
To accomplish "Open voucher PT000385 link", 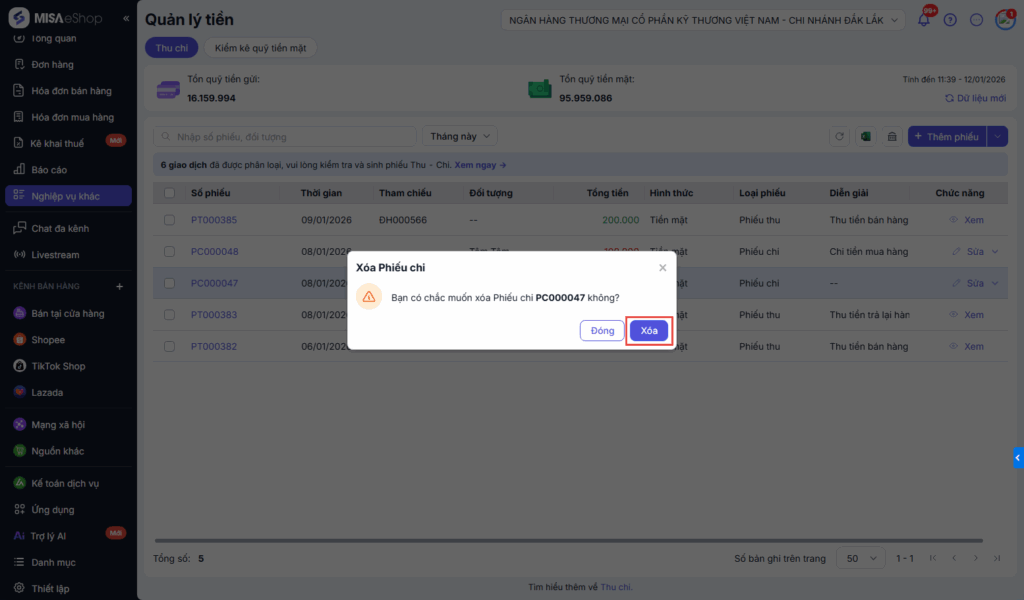I will 214,220.
